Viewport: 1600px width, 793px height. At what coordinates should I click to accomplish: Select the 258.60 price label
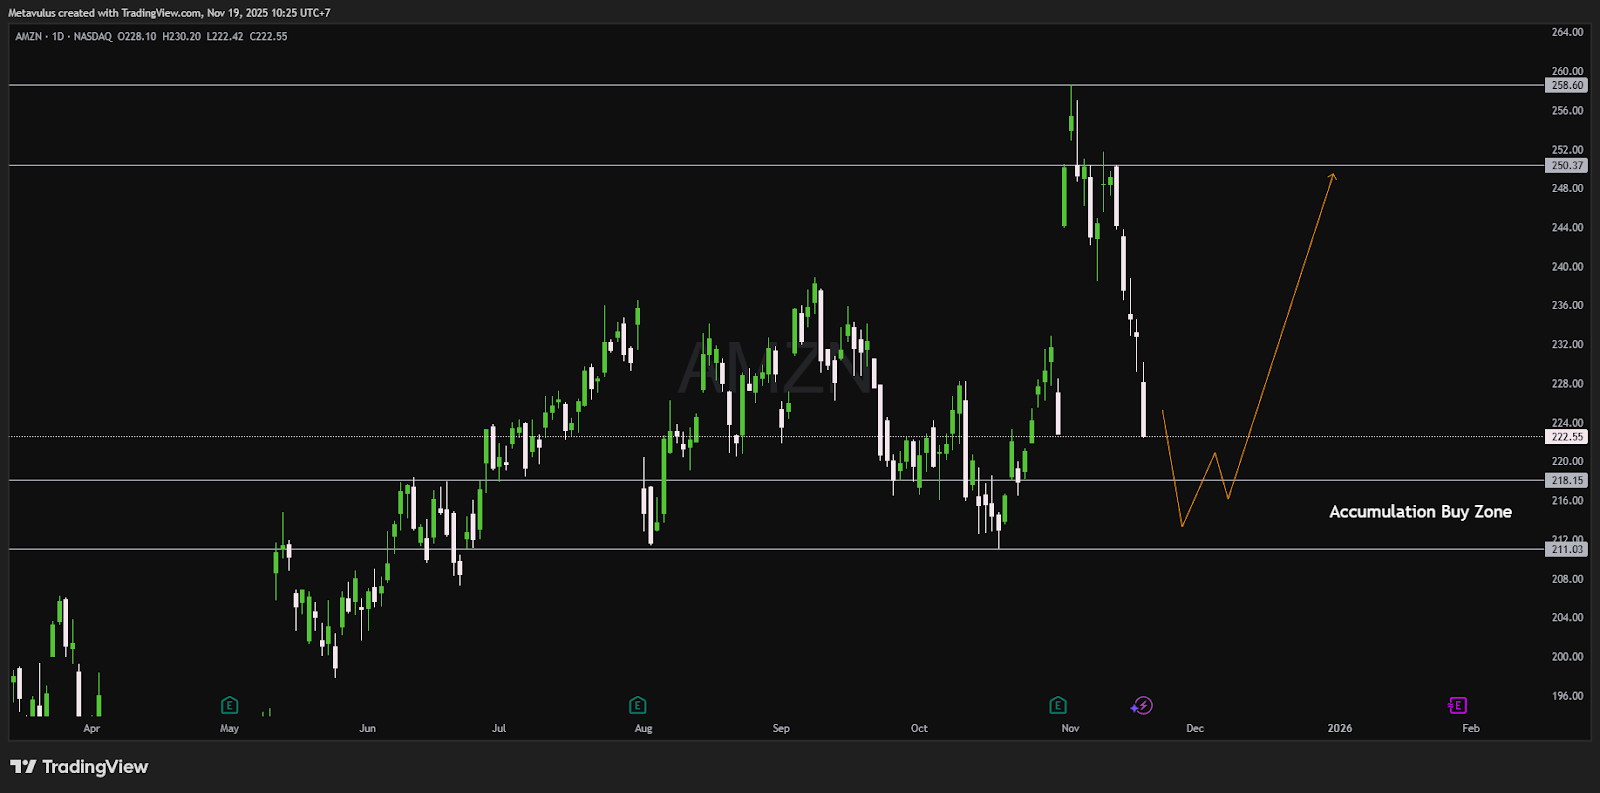click(1566, 86)
